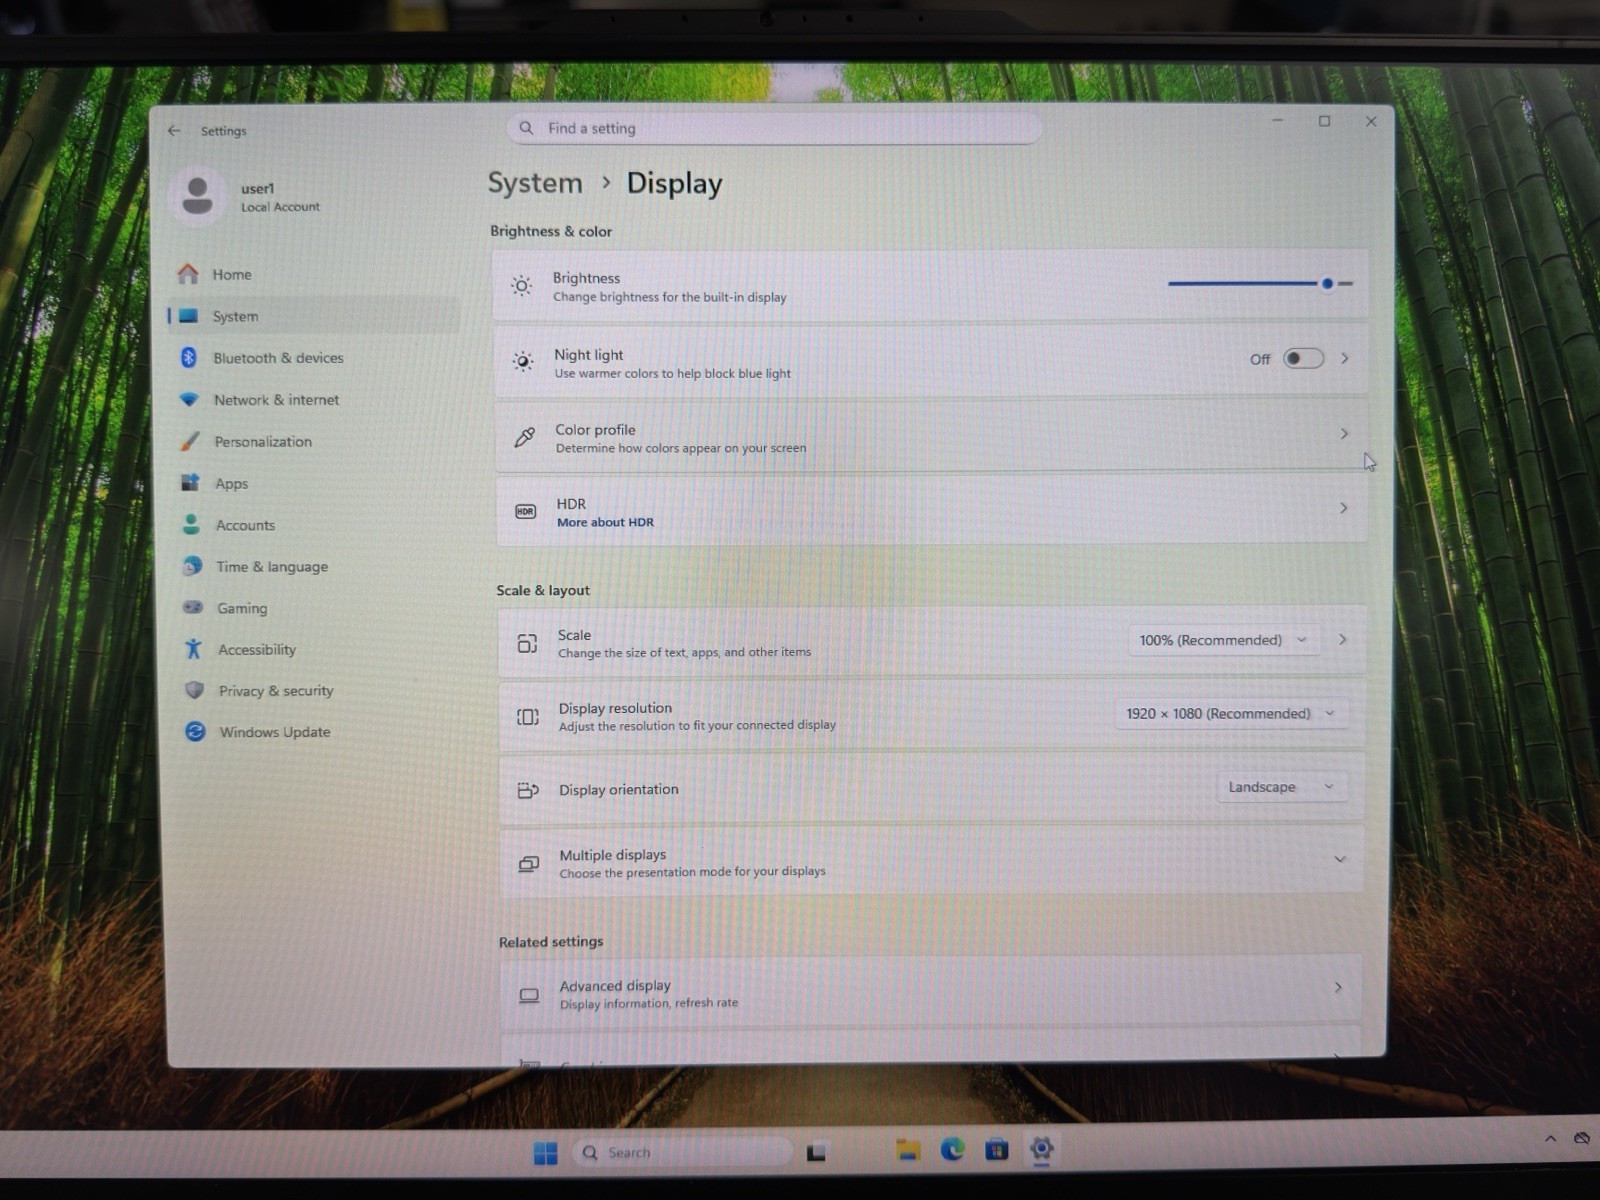Viewport: 1600px width, 1200px height.
Task: Launch Microsoft Edge from the taskbar
Action: (x=952, y=1149)
